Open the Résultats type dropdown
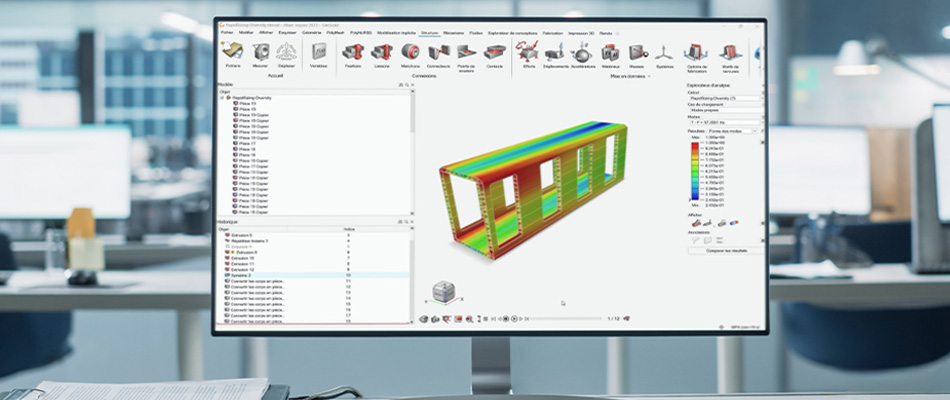Viewport: 950px width, 400px height. pos(733,131)
